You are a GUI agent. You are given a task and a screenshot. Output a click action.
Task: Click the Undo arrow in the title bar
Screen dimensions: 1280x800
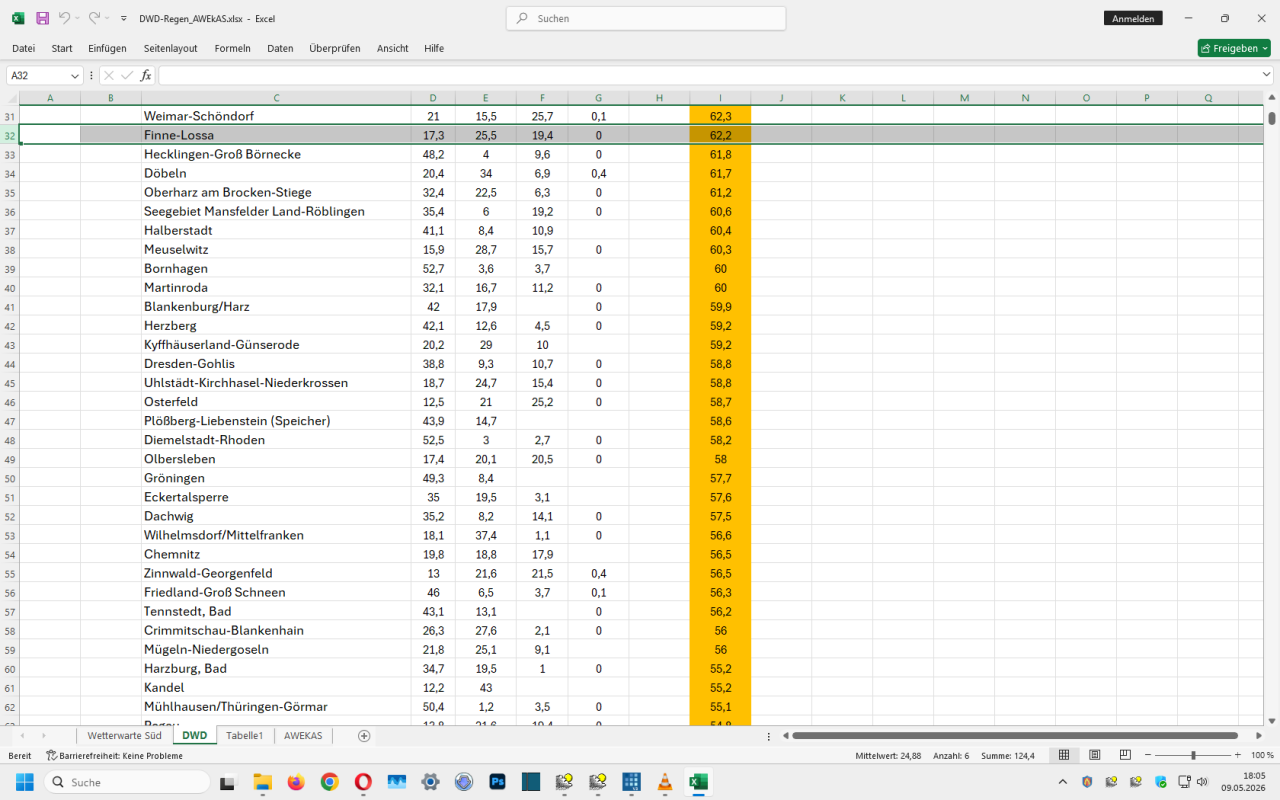click(x=64, y=18)
